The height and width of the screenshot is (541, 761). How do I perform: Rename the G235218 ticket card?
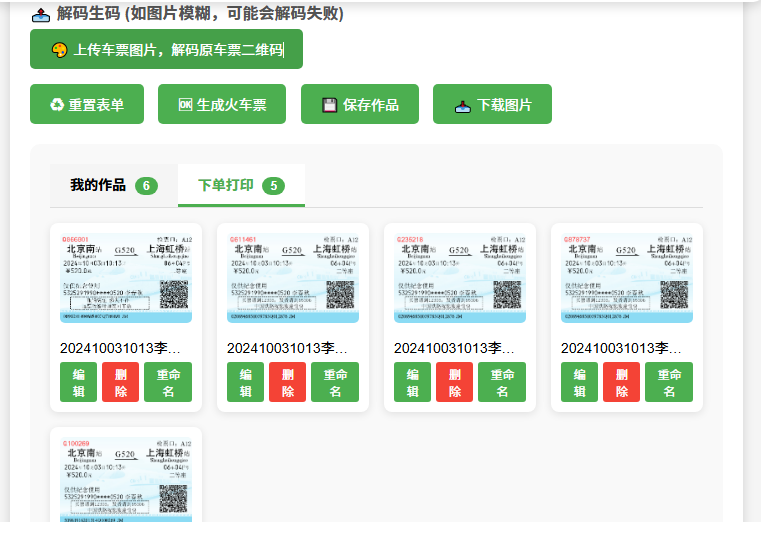click(x=502, y=382)
